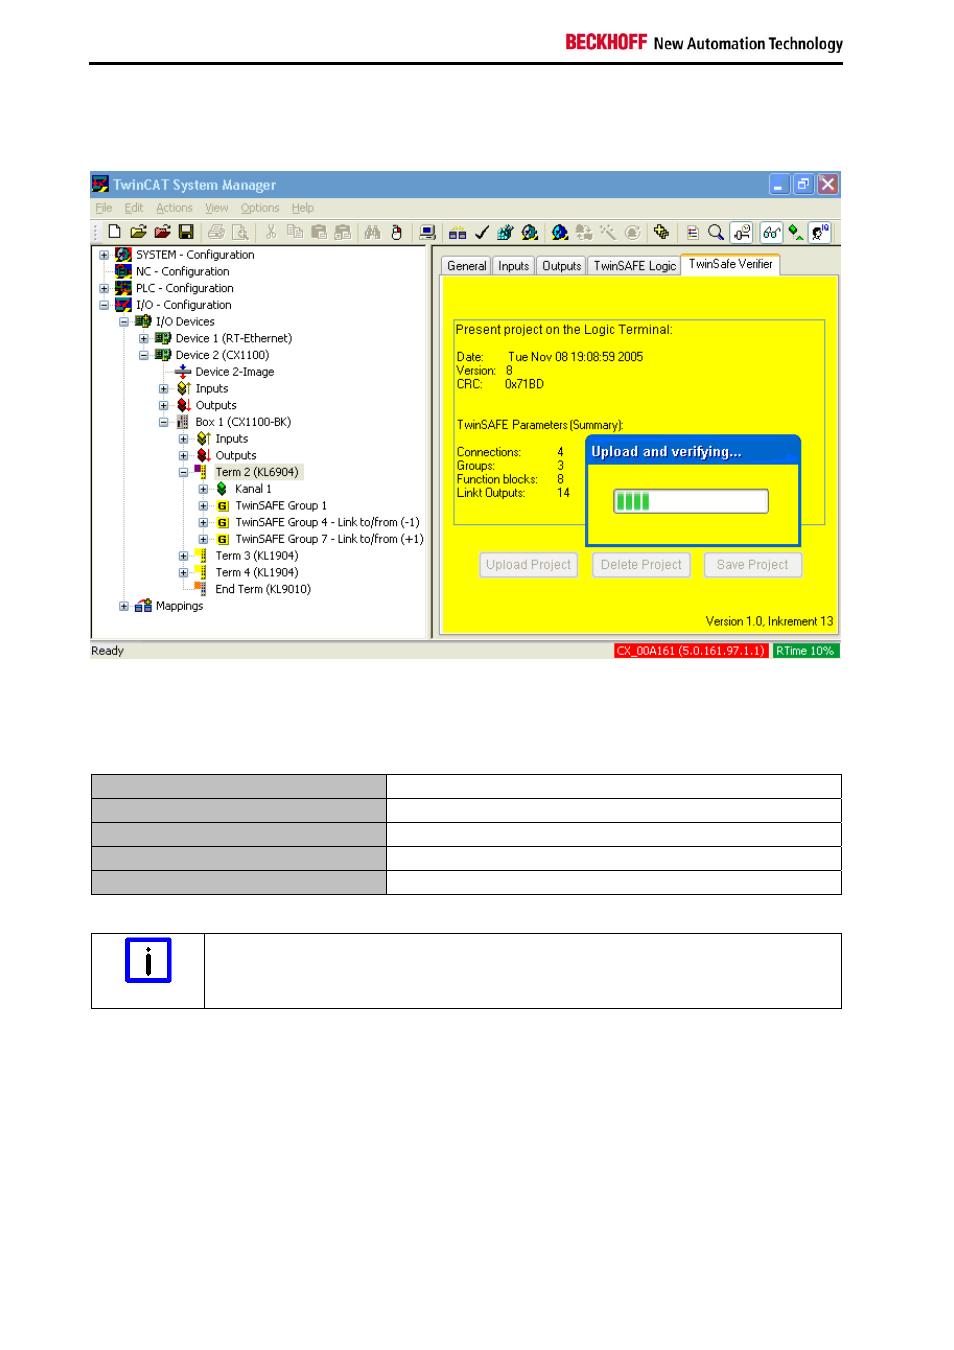Click the Mappings node icon
954x1350 pixels.
(x=143, y=606)
